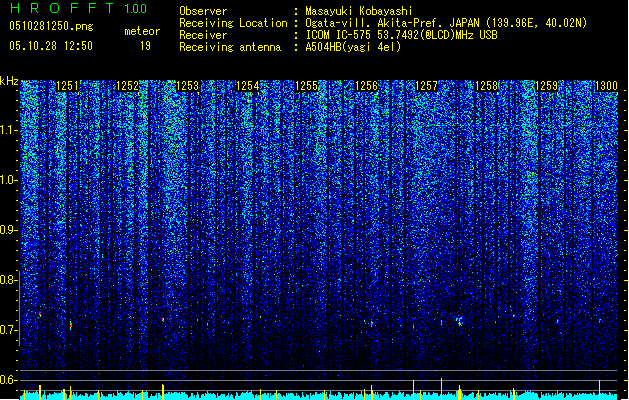Click the 1255 time marker
This screenshot has width=629, height=400.
pos(306,86)
